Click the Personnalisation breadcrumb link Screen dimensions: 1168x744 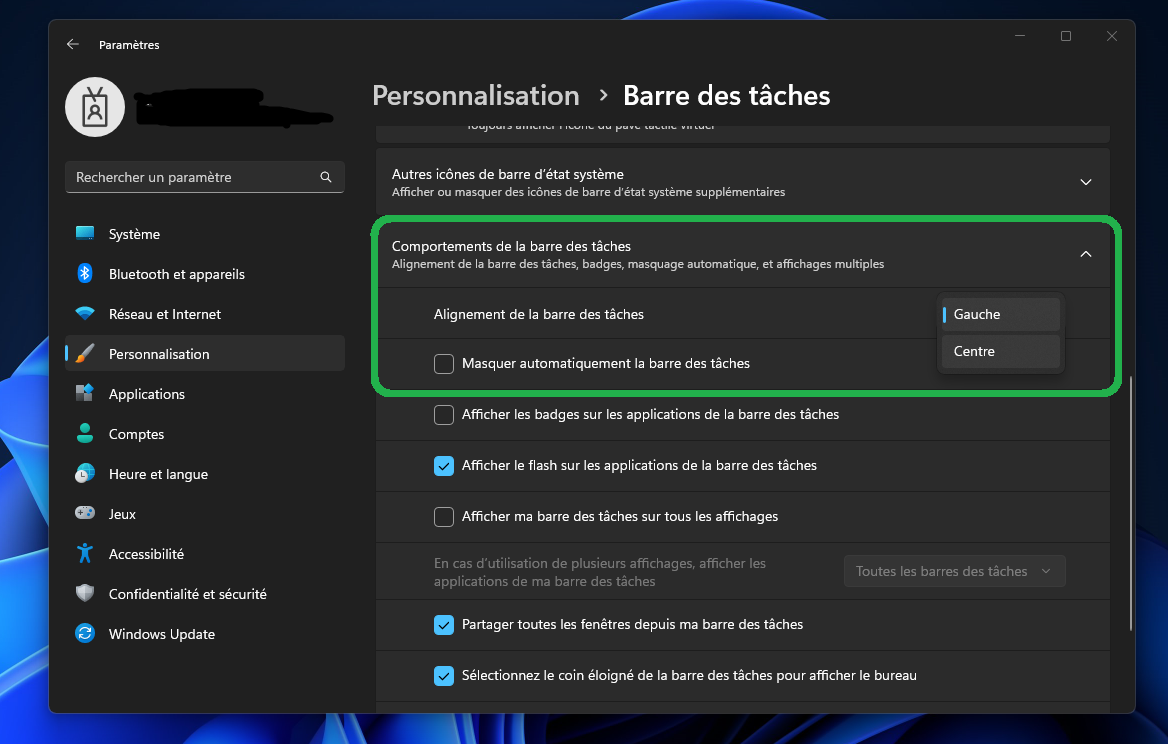(x=475, y=95)
